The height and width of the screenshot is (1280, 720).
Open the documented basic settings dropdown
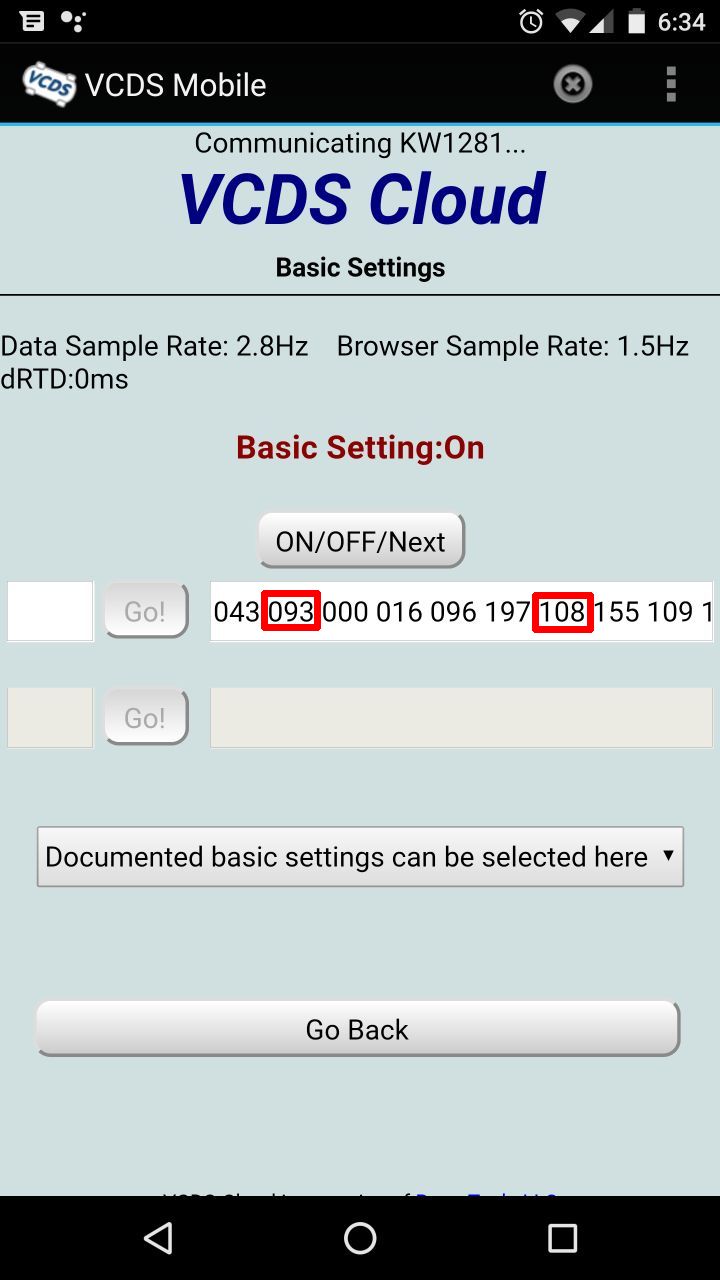coord(360,857)
